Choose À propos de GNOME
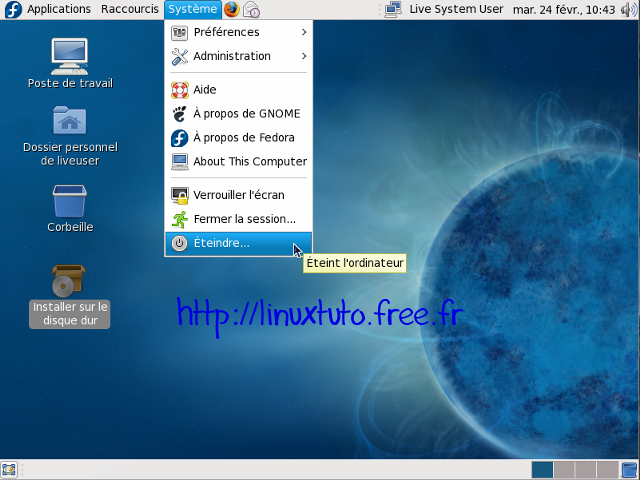The width and height of the screenshot is (640, 480). [238, 114]
